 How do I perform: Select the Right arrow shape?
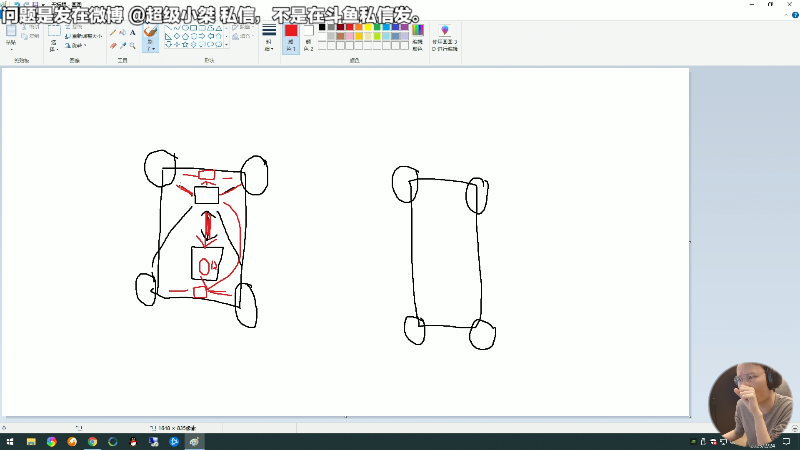click(202, 36)
